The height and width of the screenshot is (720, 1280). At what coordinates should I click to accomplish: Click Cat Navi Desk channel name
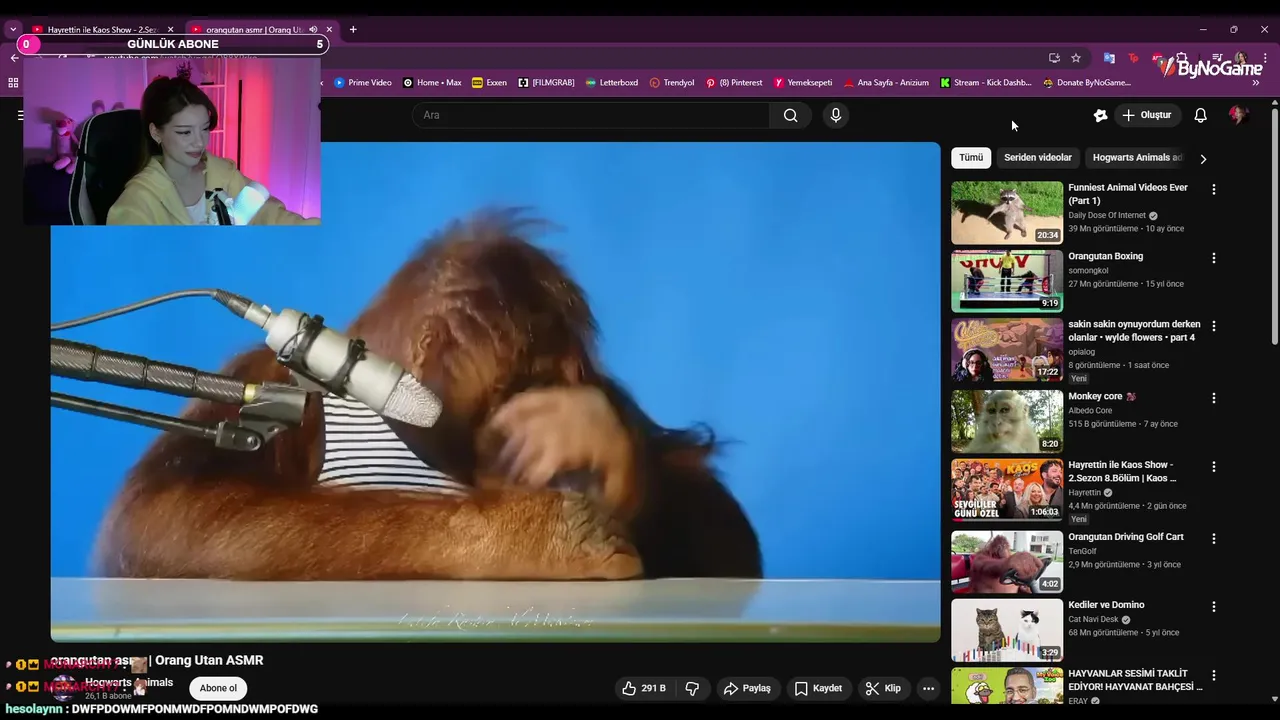(1093, 619)
